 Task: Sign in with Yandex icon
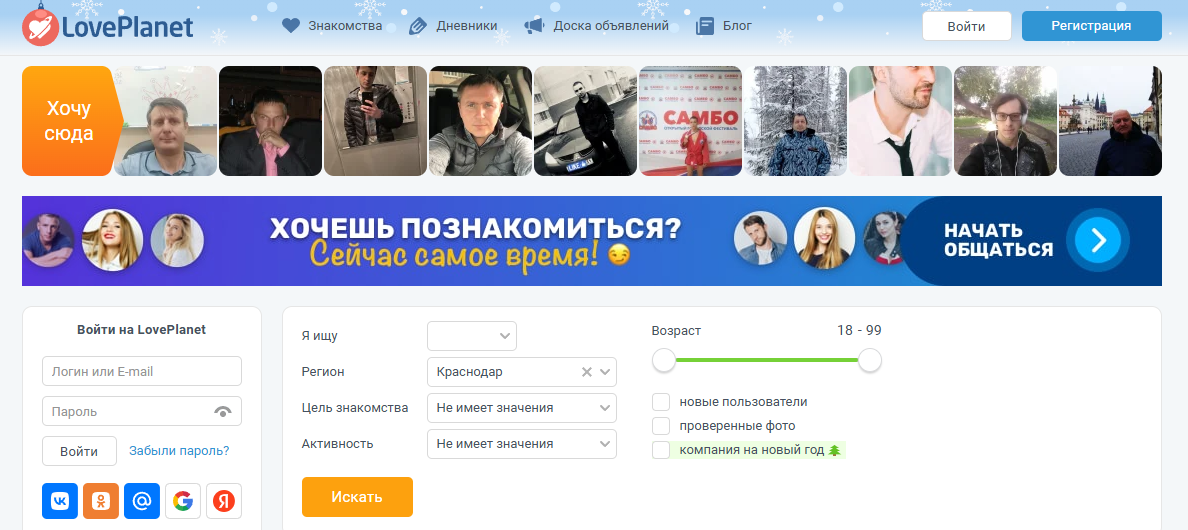click(224, 501)
